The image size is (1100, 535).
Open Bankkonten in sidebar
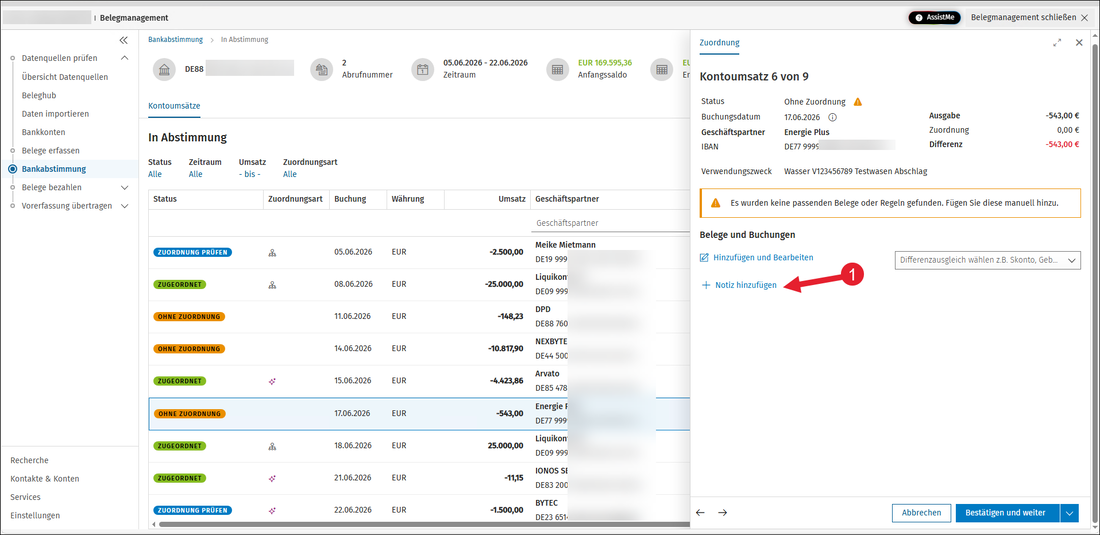(x=43, y=132)
